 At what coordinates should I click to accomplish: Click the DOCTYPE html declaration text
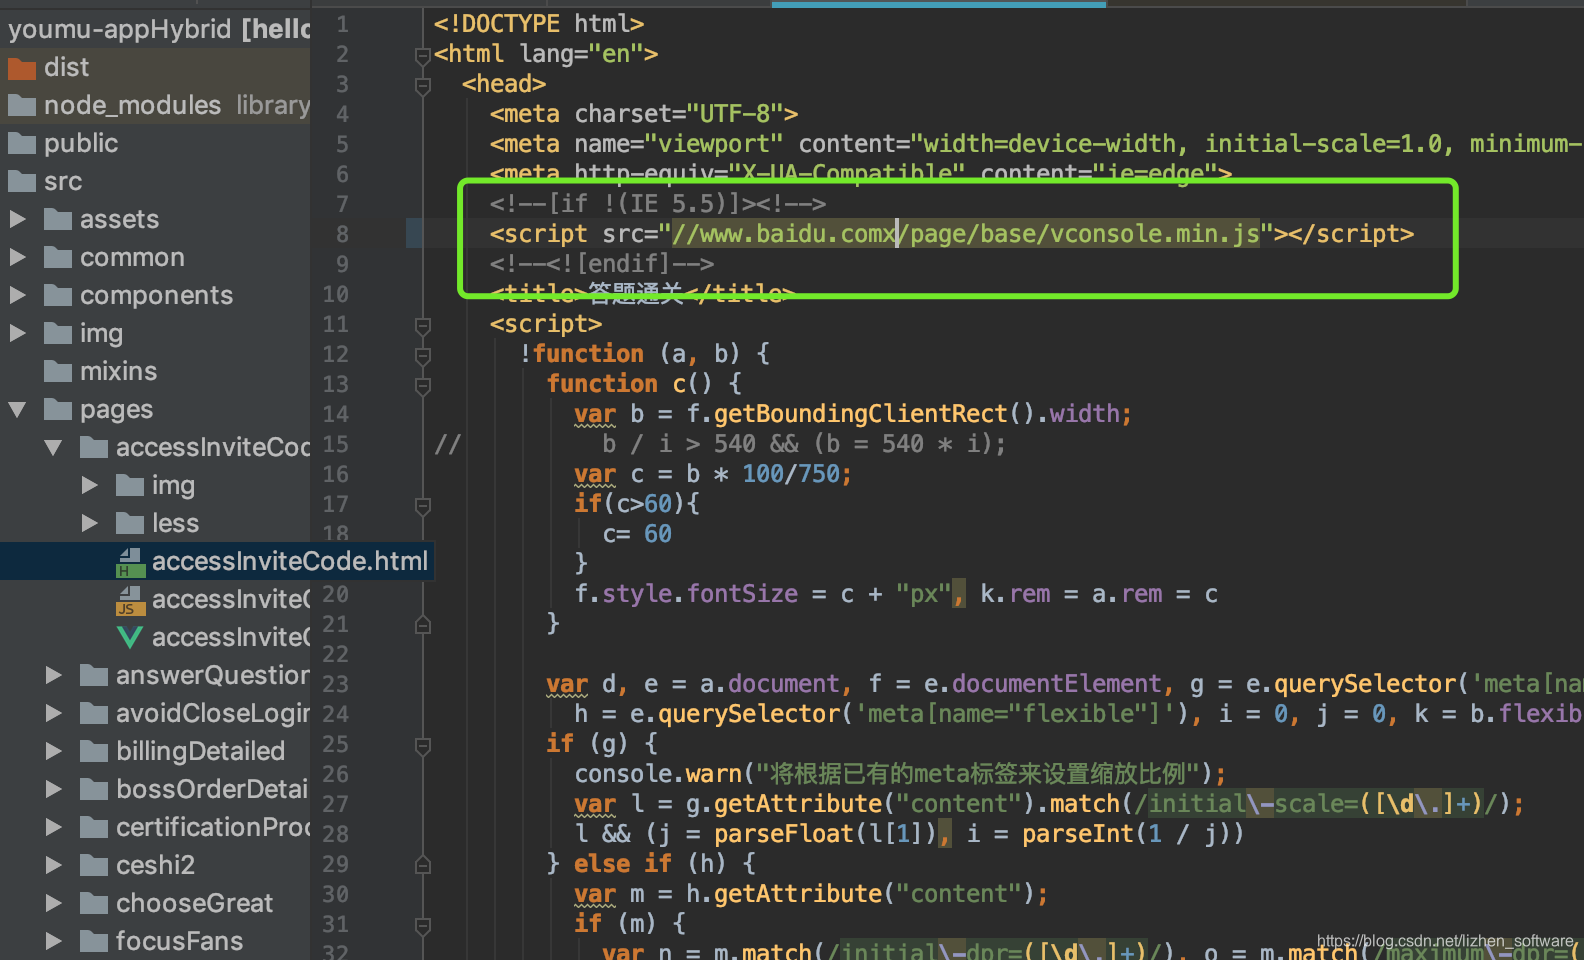[x=539, y=23]
